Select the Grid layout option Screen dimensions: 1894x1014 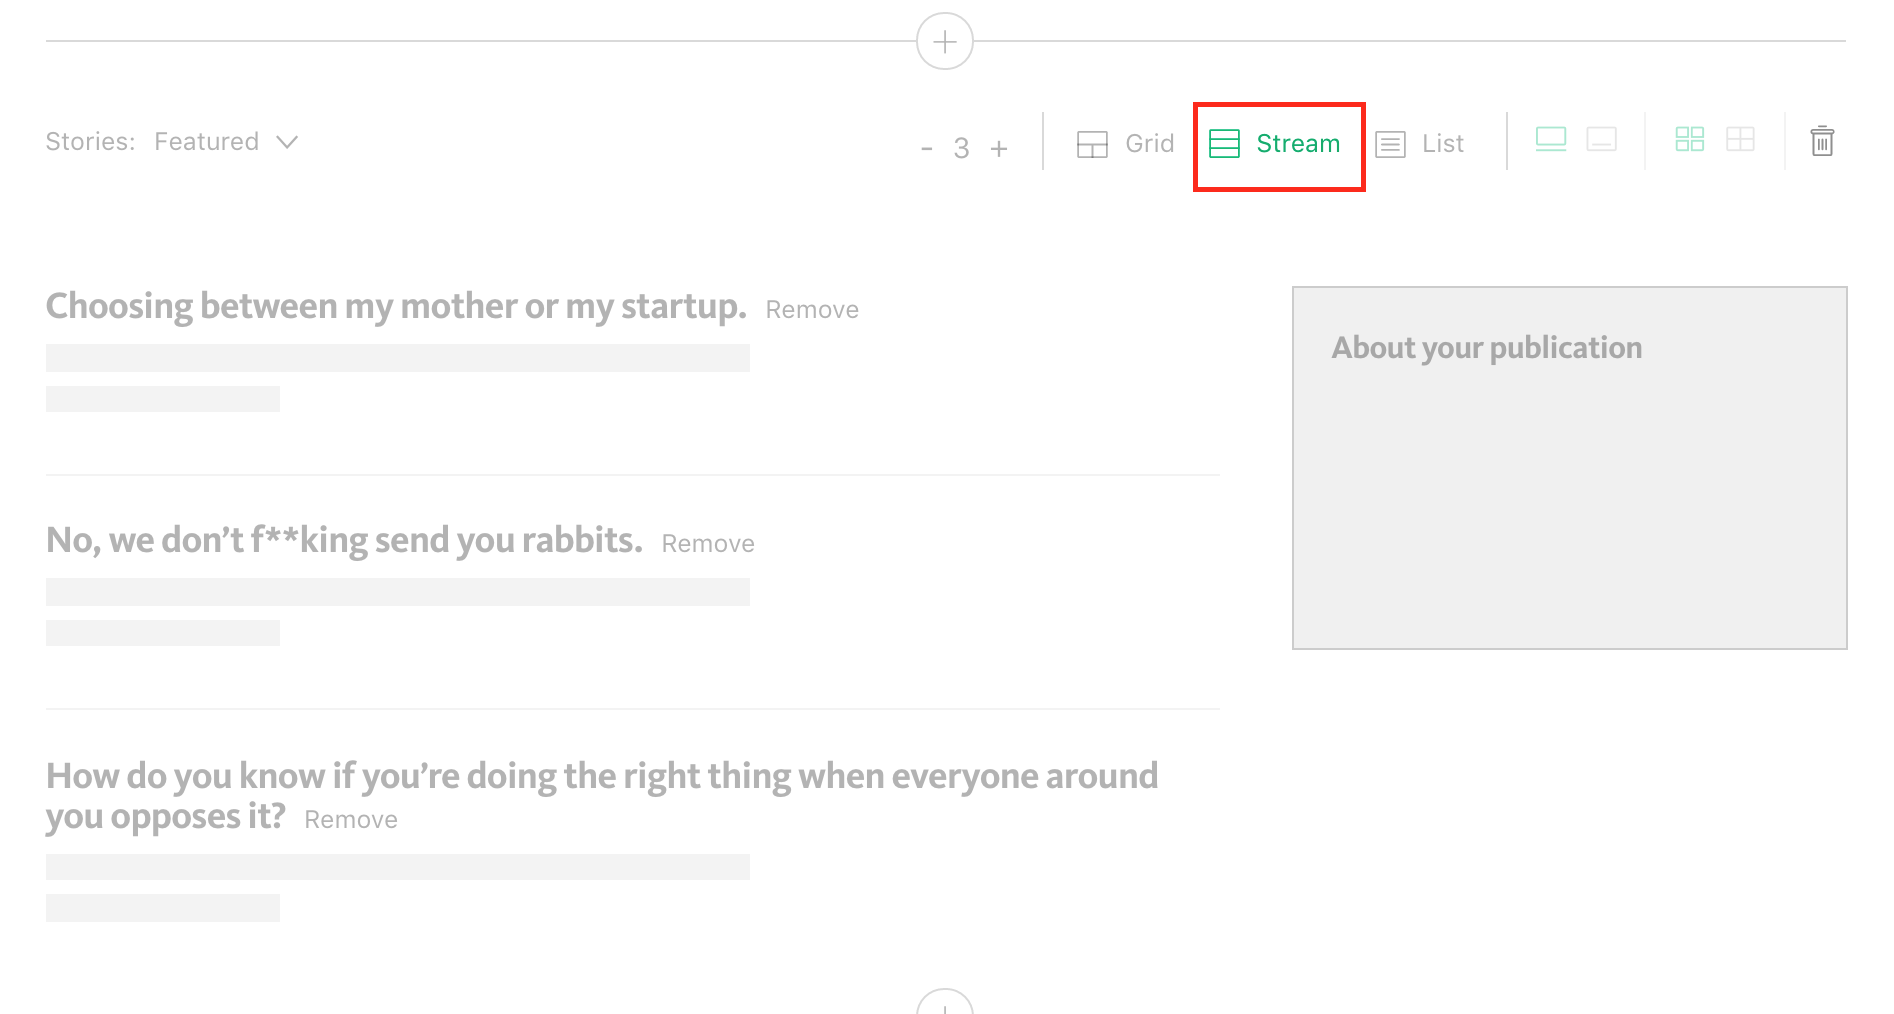coord(1125,144)
